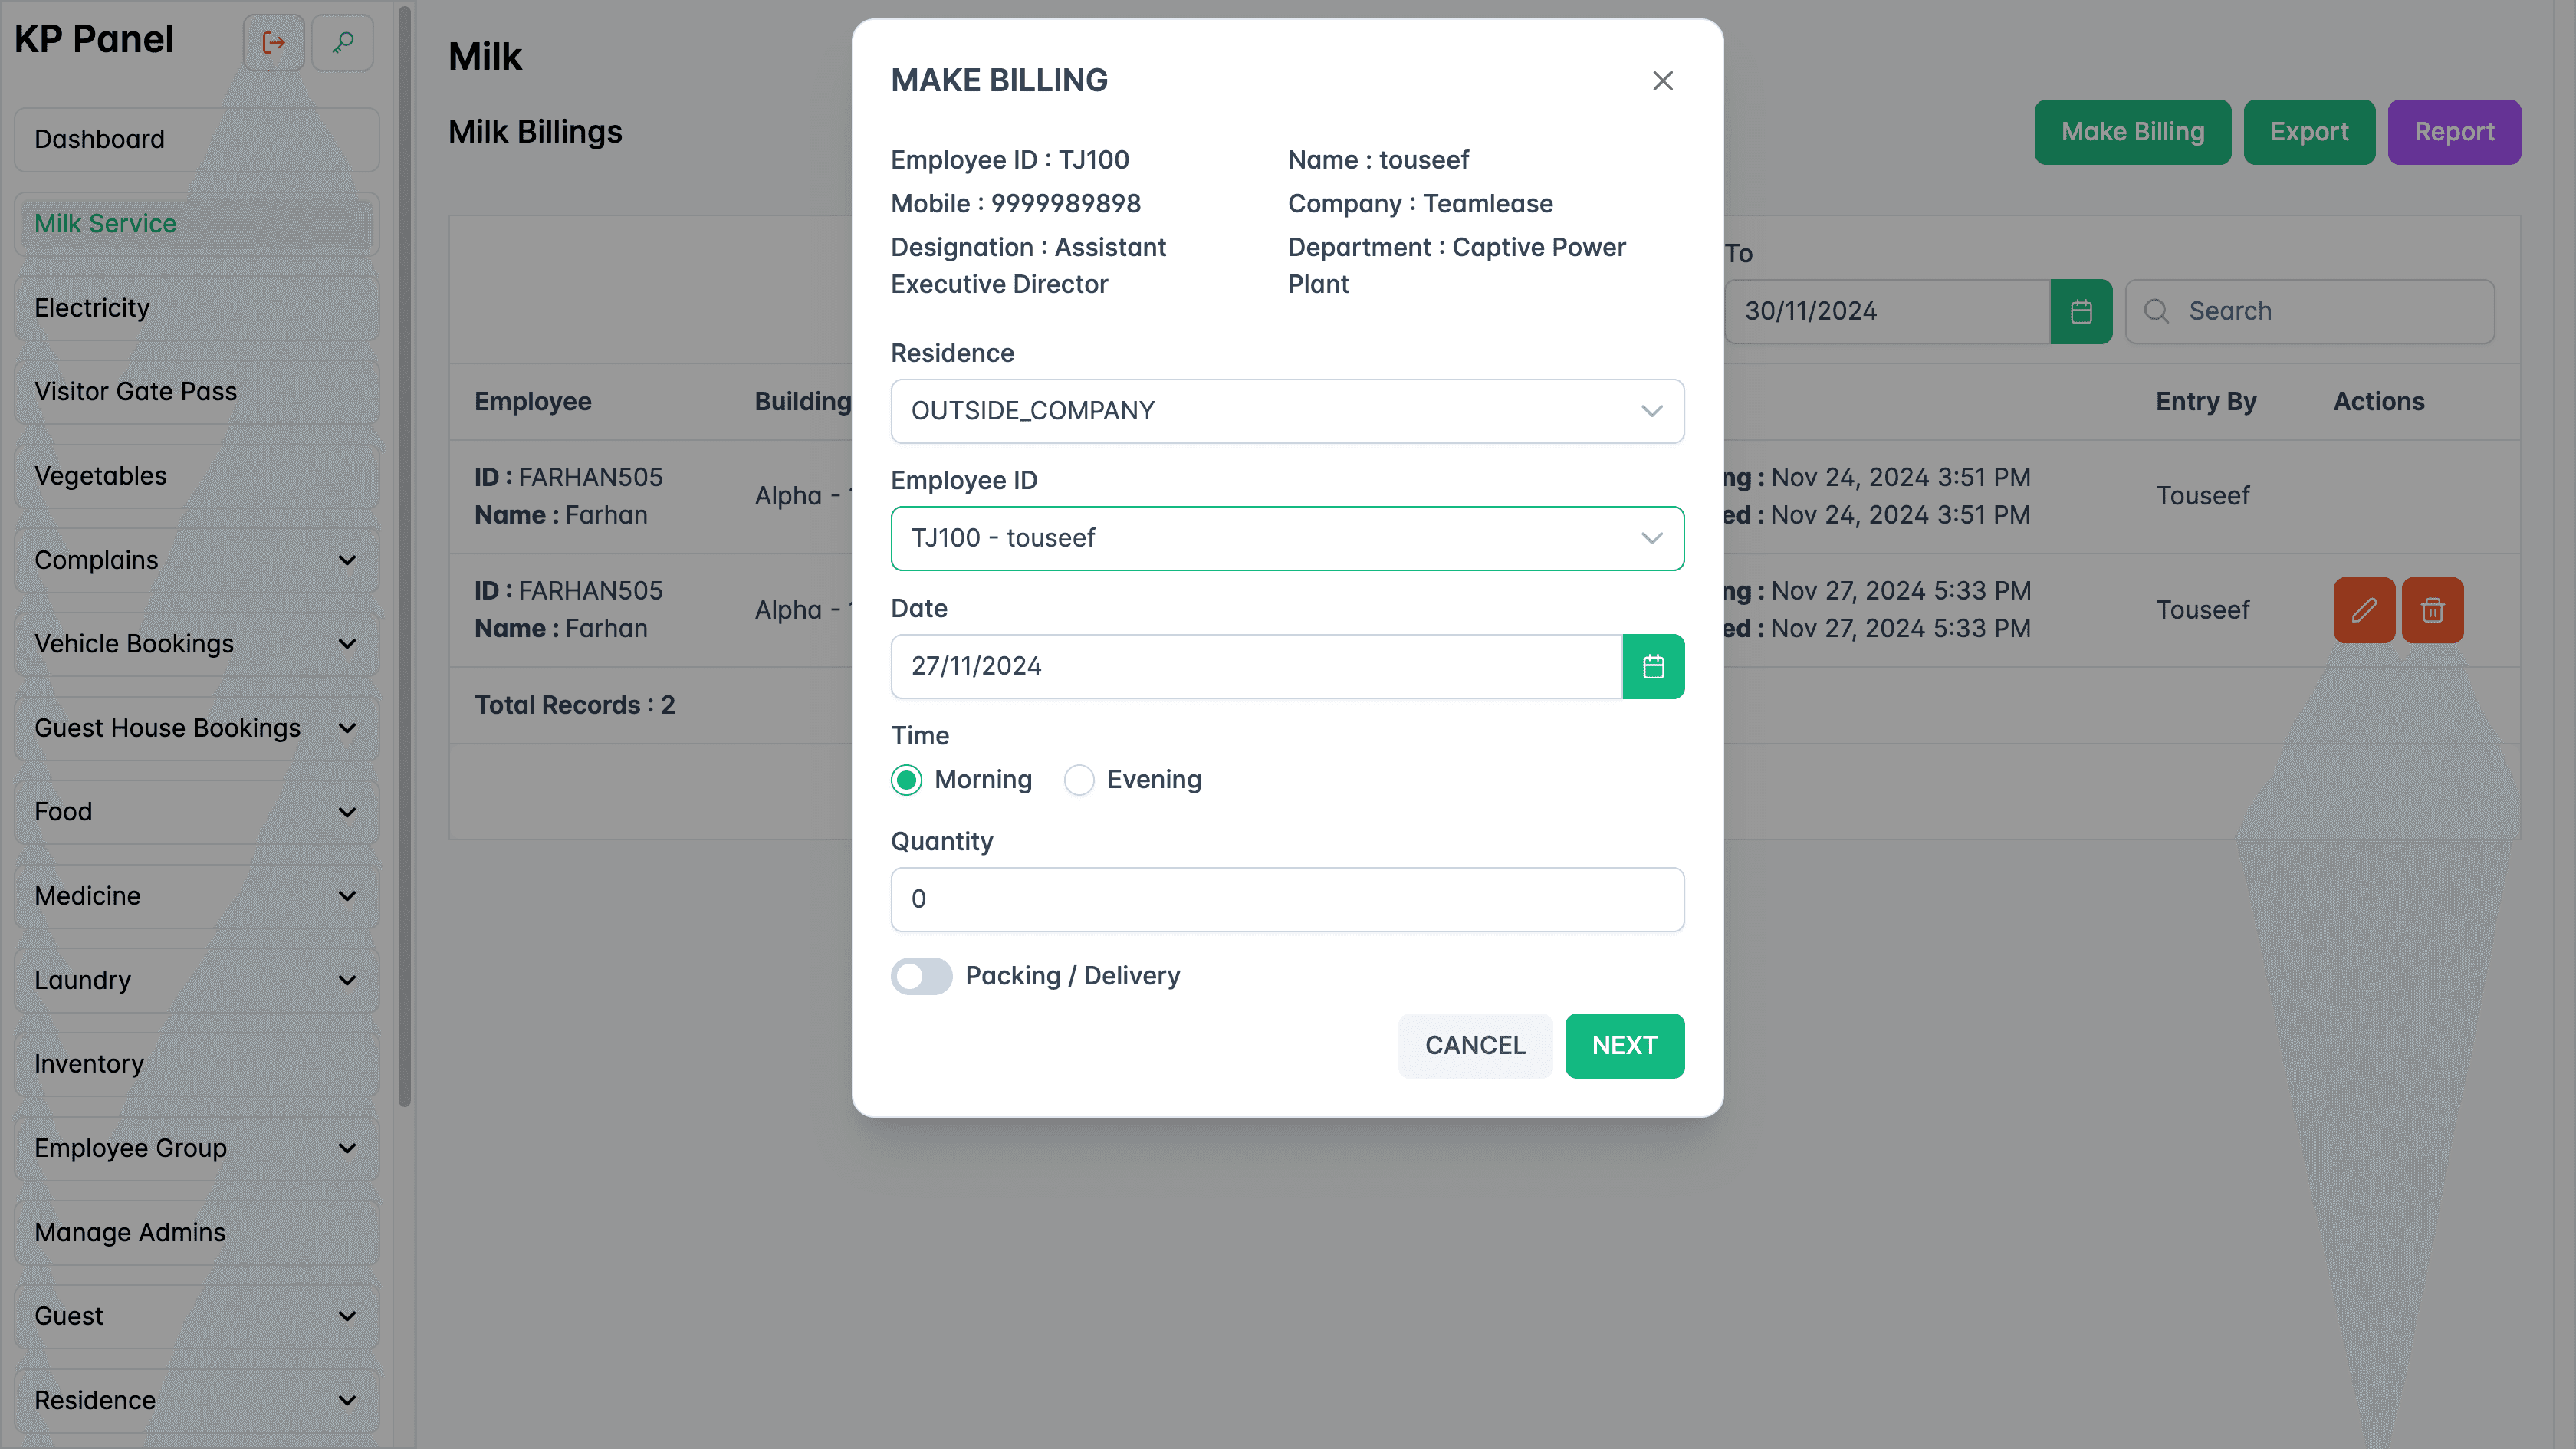Expand the Complains sidebar menu
This screenshot has height=1449, width=2576.
[x=197, y=560]
